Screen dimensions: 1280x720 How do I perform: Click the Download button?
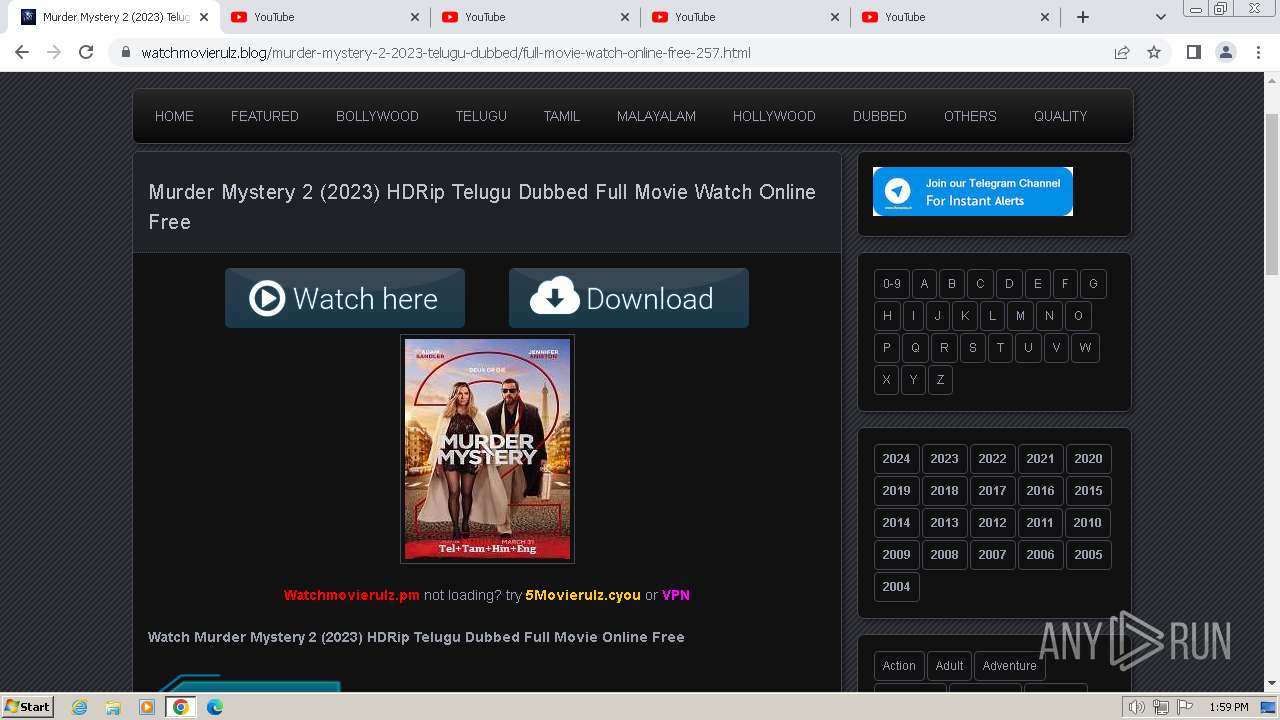[629, 298]
